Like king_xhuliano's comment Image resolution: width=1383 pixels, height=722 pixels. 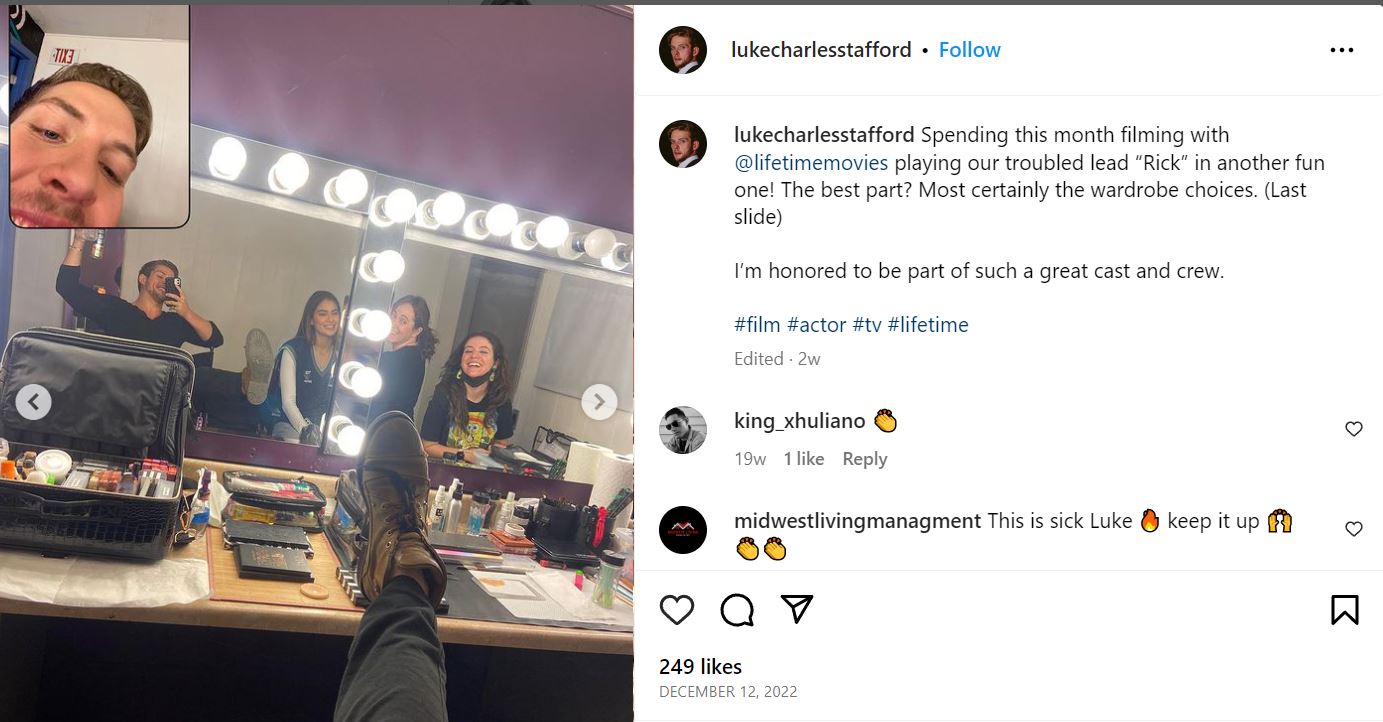[1353, 429]
